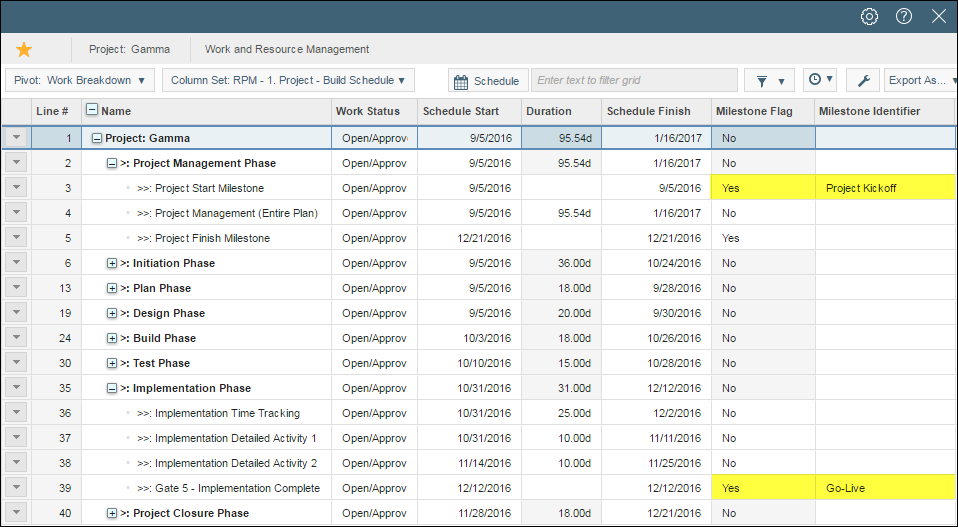Expand the Test Phase node
Viewport: 958px width, 527px height.
click(112, 363)
